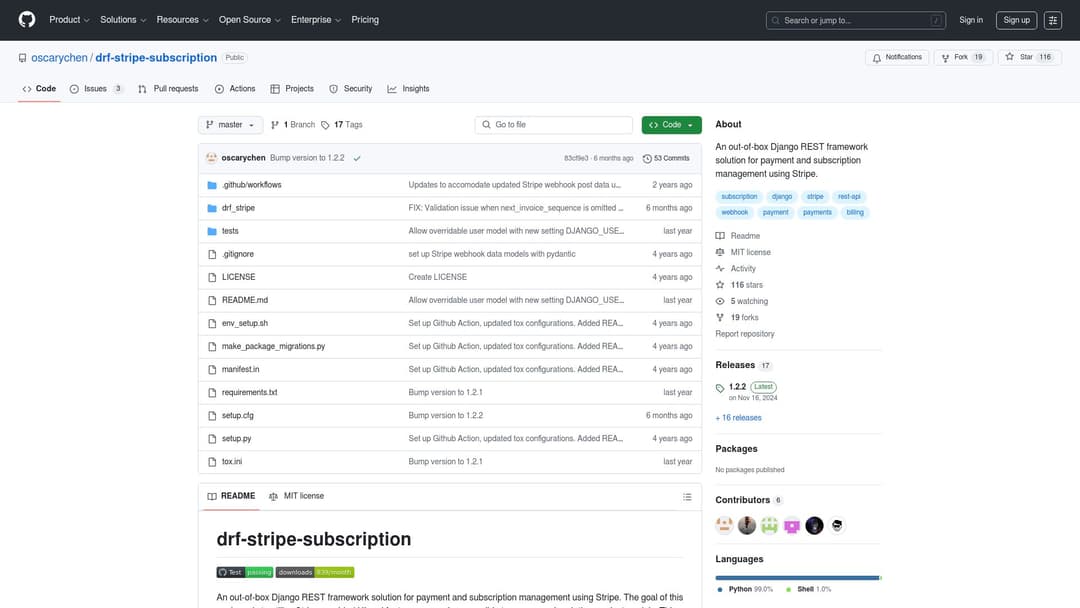This screenshot has width=1080, height=608.
Task: Click the LICENSE file icon
Action: point(212,277)
